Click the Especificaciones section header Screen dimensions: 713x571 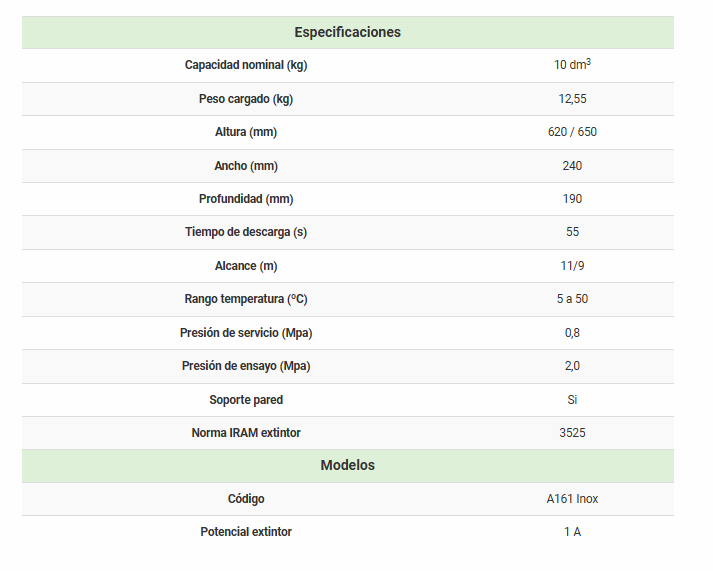tap(347, 32)
